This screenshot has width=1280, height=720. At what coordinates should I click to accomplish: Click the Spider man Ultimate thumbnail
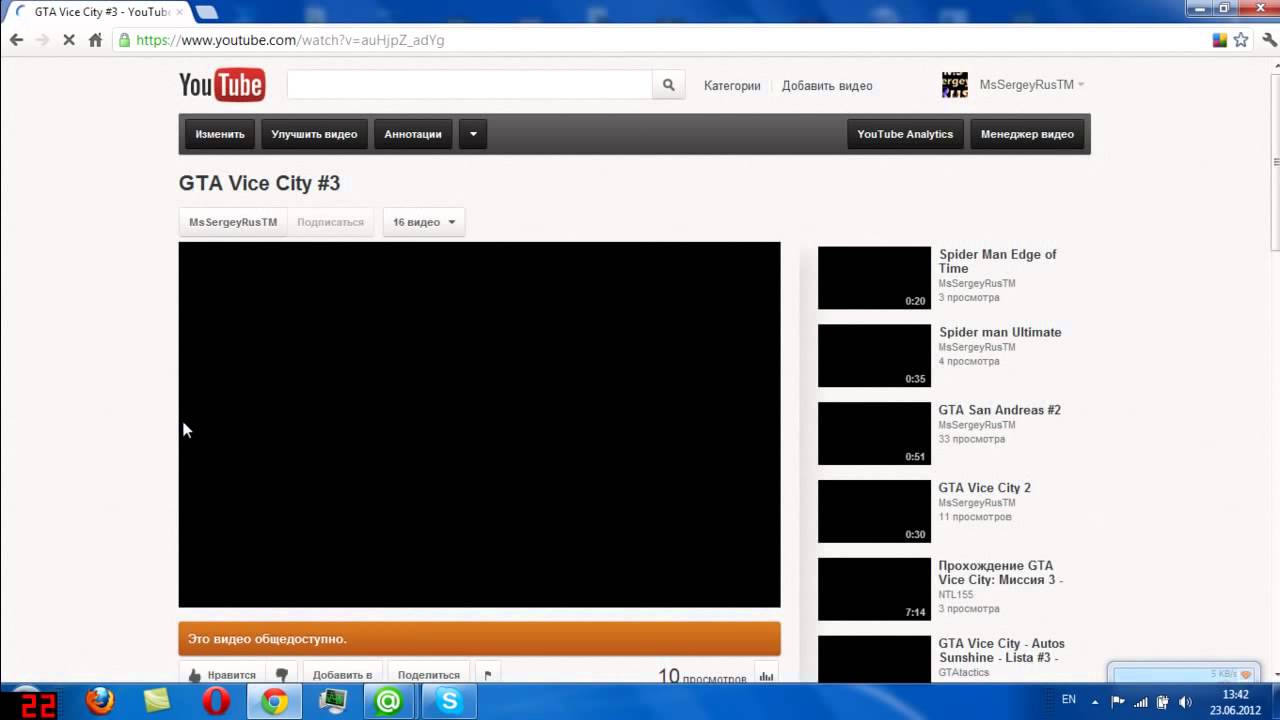[874, 355]
